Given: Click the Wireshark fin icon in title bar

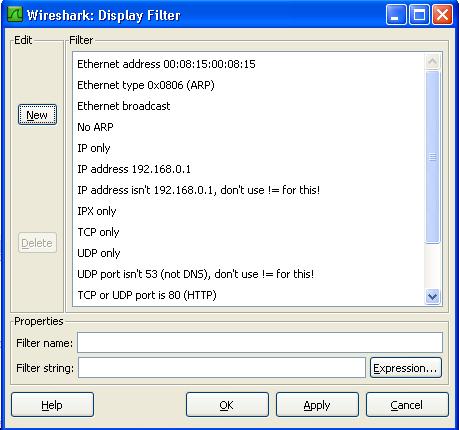Looking at the screenshot, I should 15,14.
